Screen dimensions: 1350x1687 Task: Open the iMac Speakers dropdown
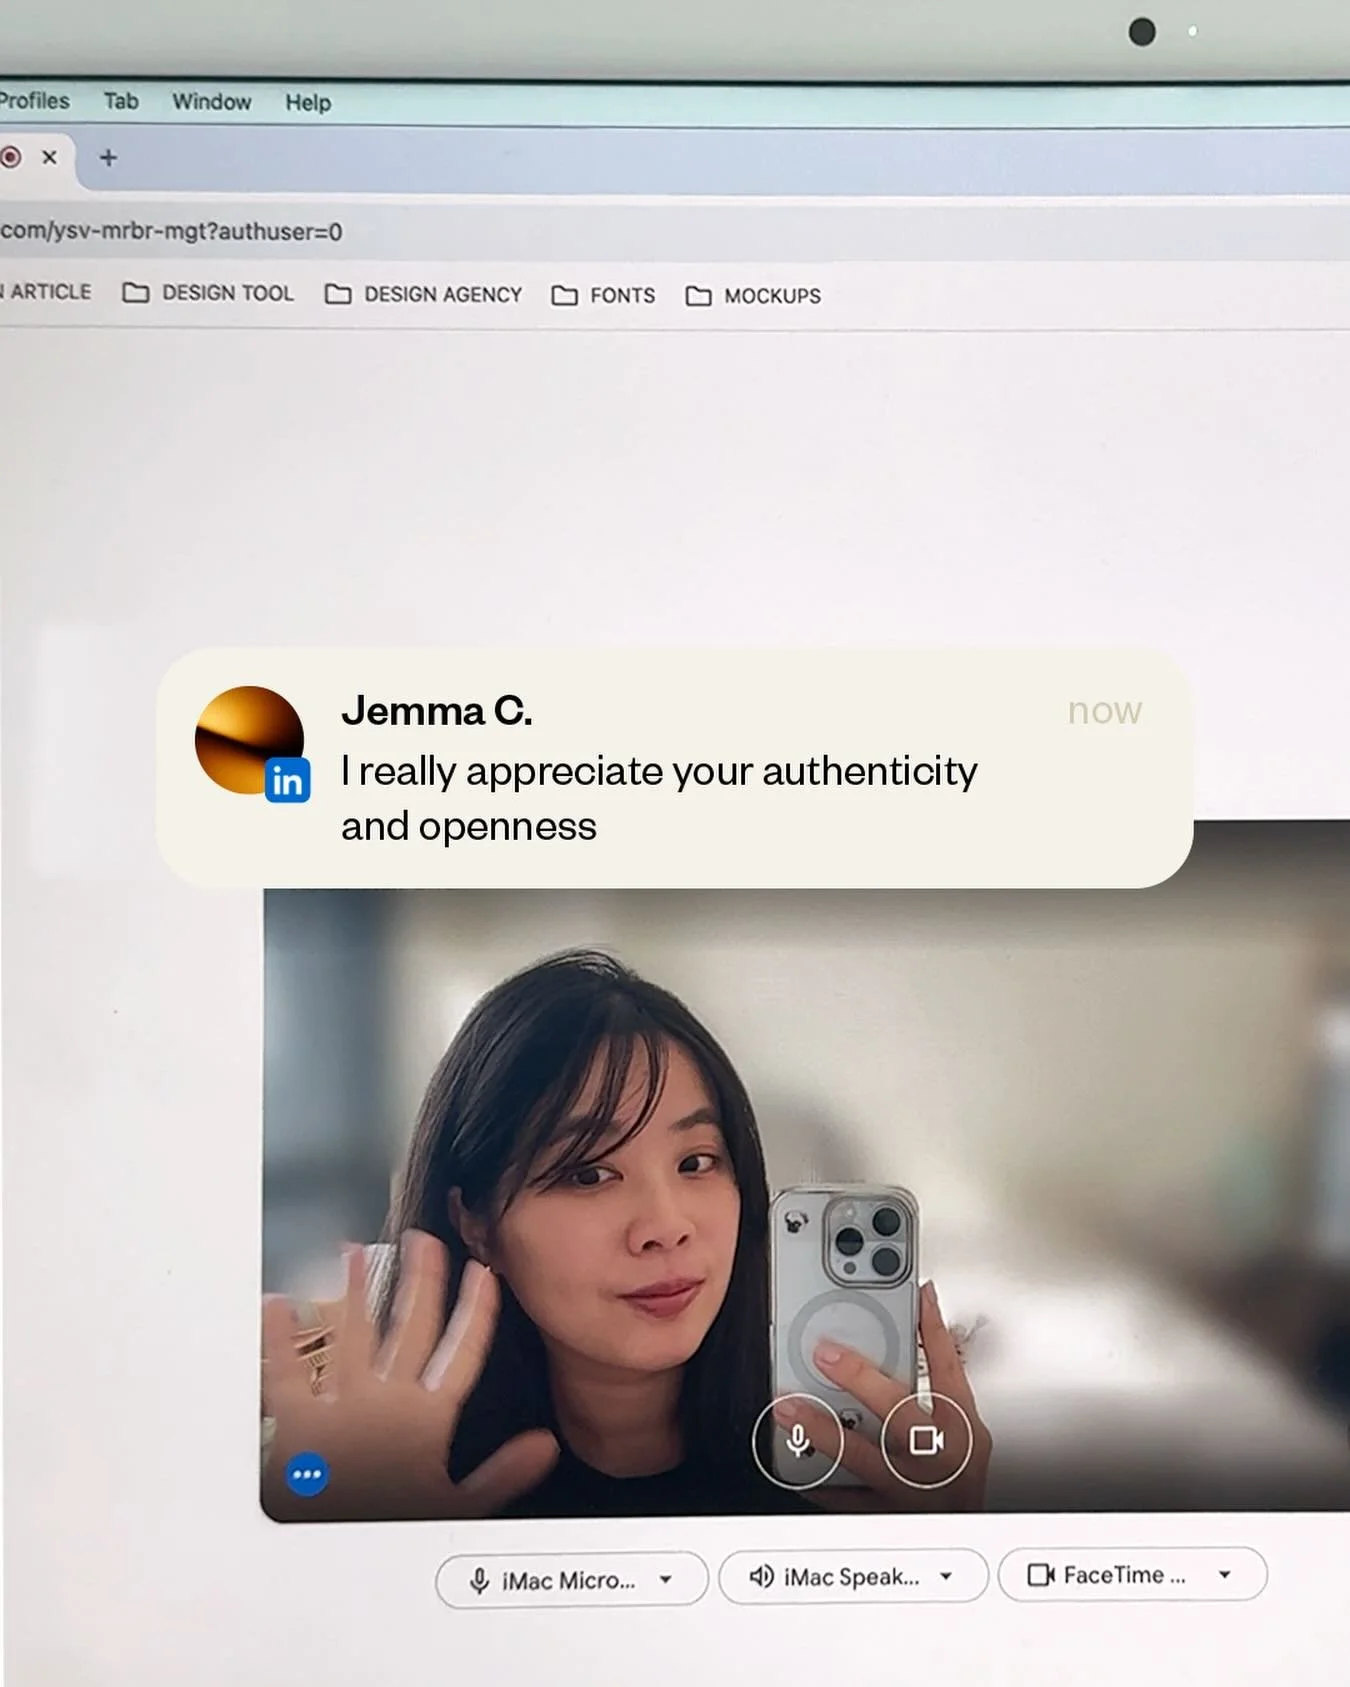tap(853, 1577)
